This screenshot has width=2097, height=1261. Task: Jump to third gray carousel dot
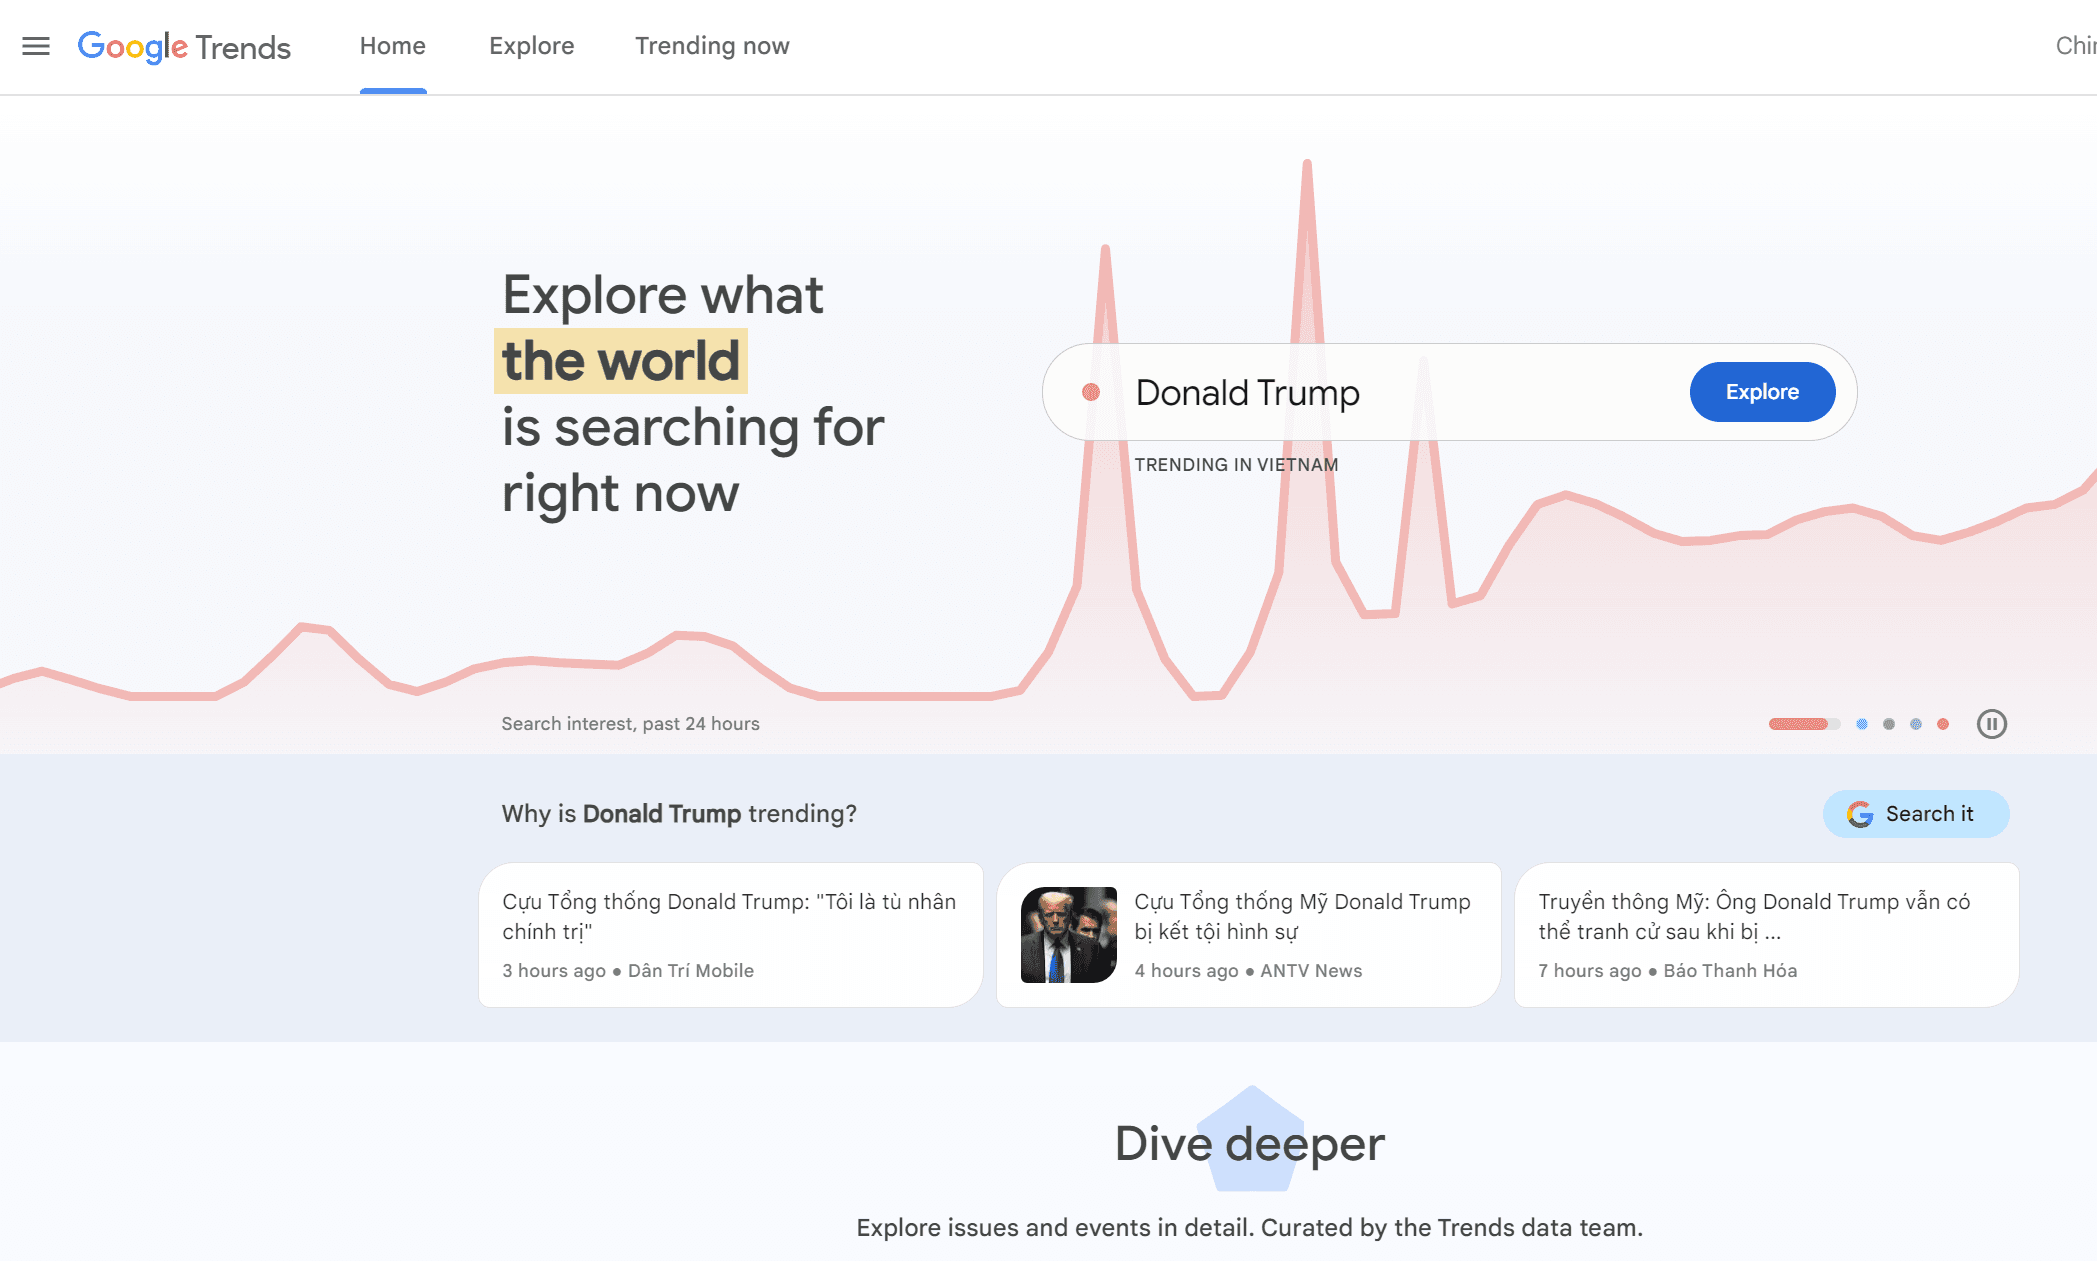[x=1889, y=724]
